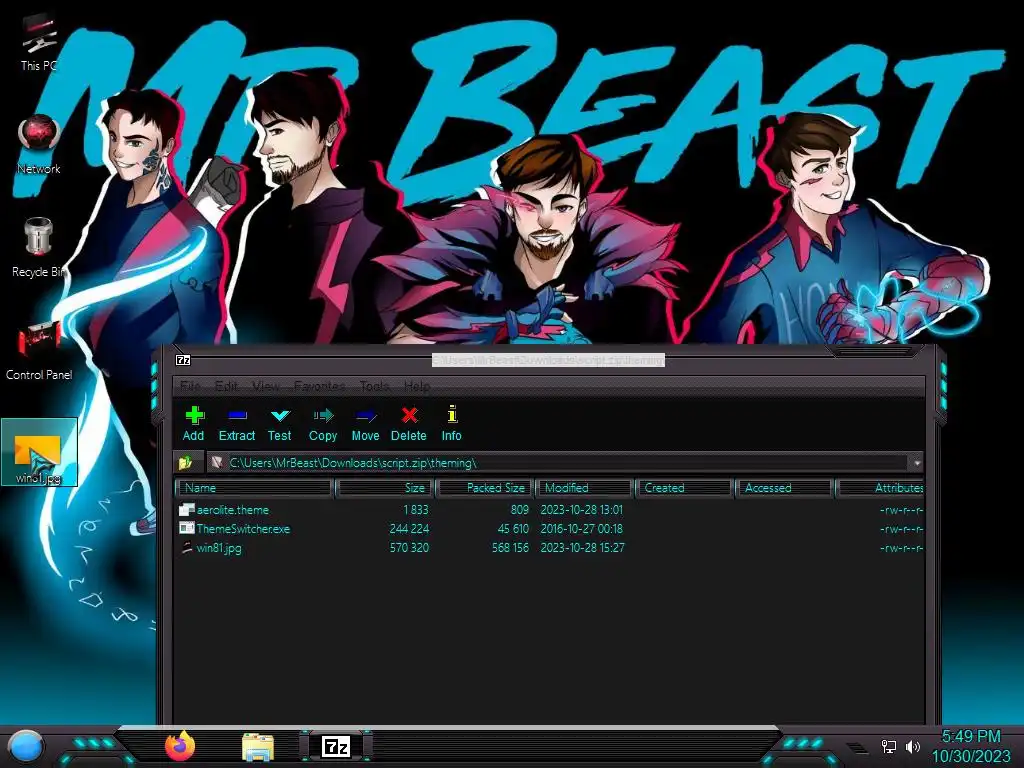Click size value 570 320
The image size is (1024, 768).
[x=409, y=547]
